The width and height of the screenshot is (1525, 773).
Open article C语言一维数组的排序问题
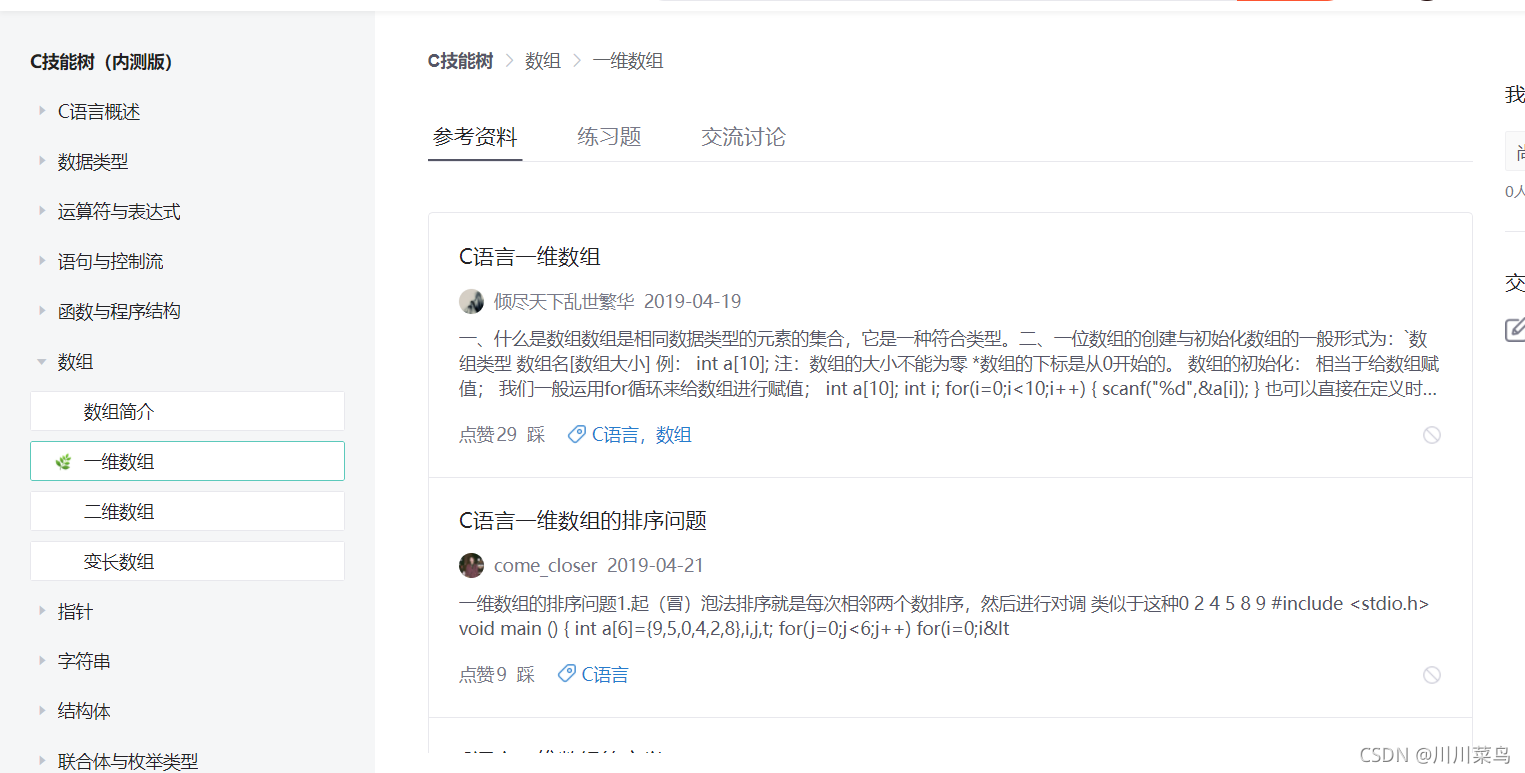pos(583,521)
